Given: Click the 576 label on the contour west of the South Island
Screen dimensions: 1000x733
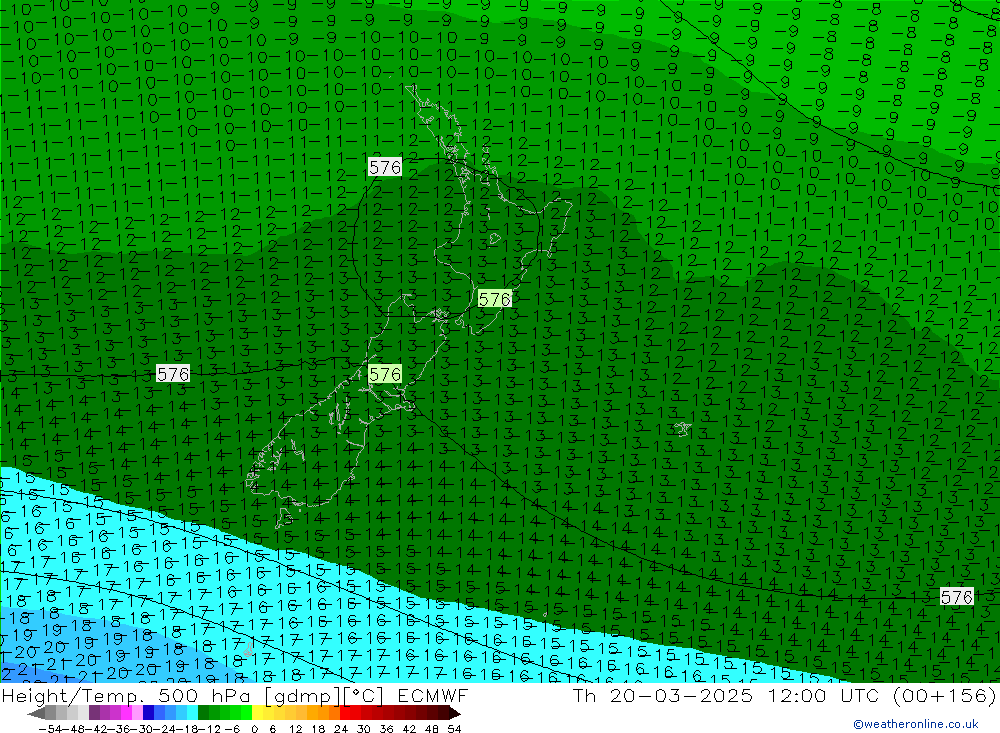Looking at the screenshot, I should point(173,374).
